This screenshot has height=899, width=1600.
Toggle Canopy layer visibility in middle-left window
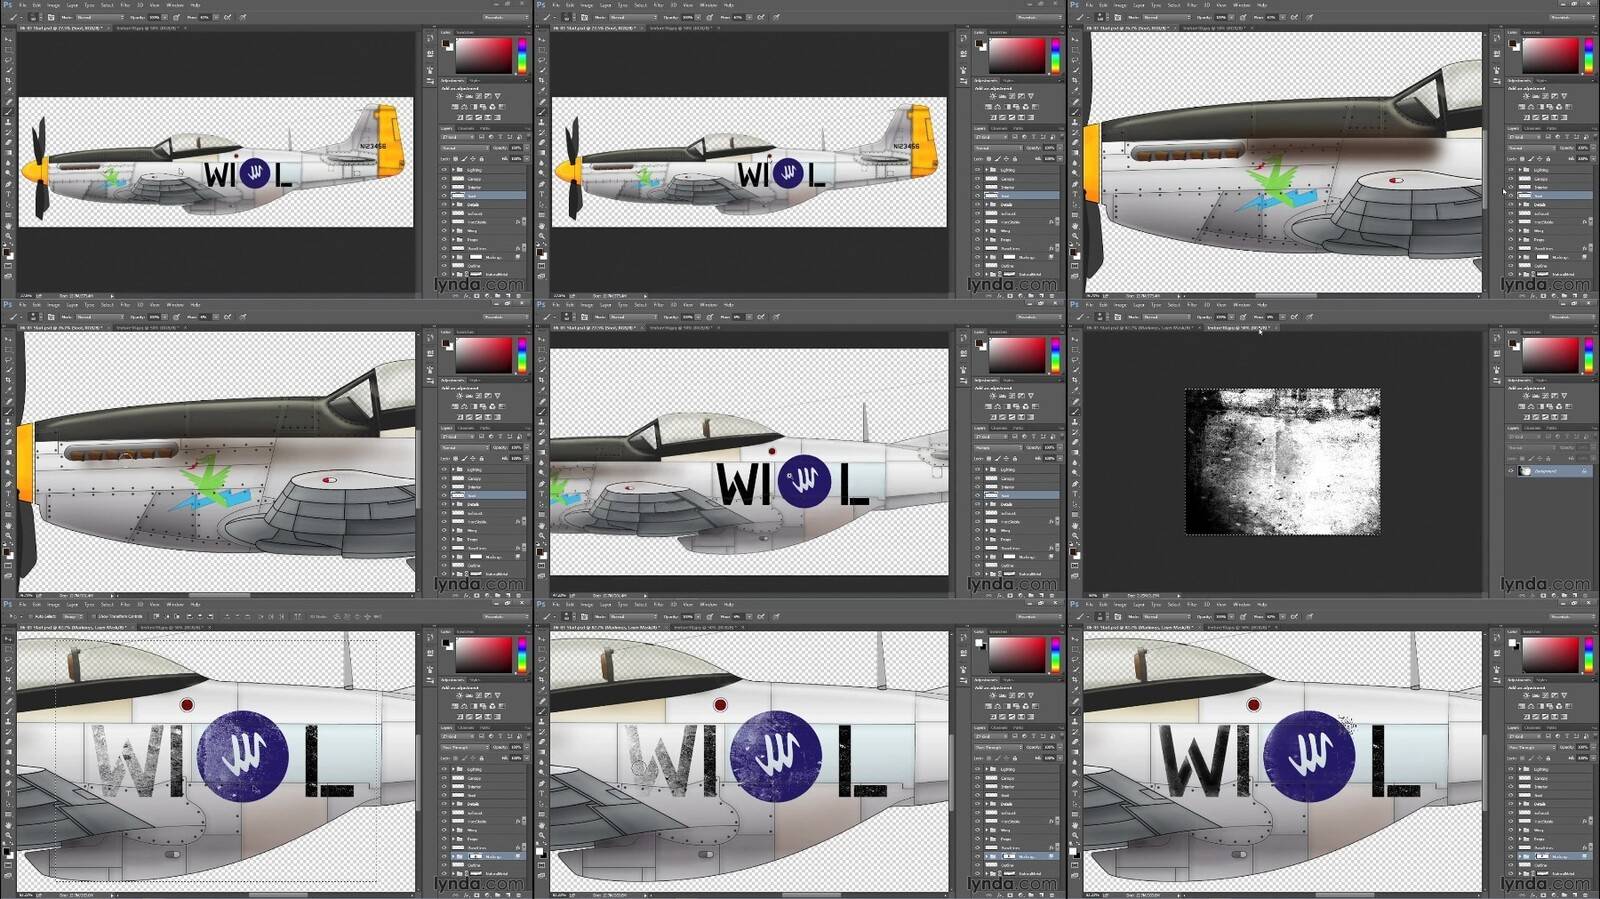click(445, 478)
